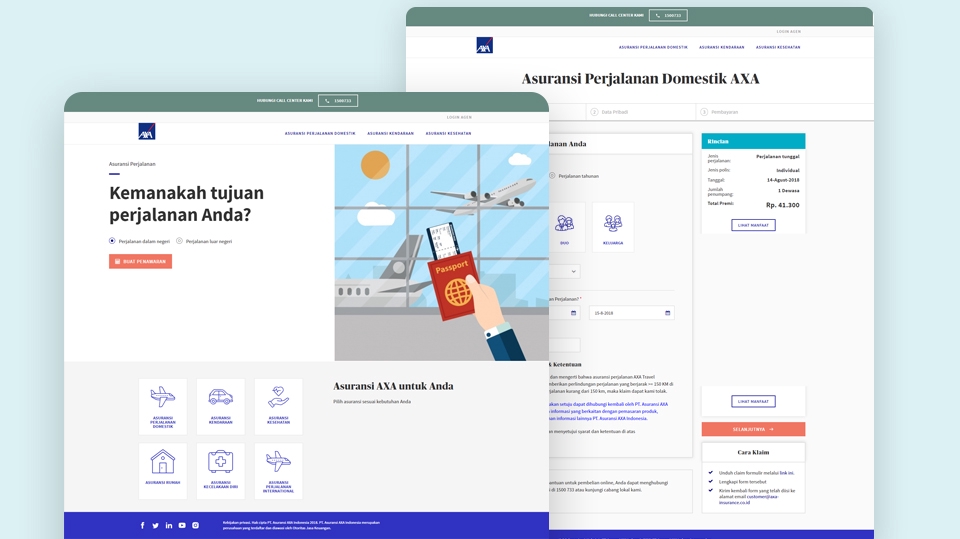Click the 'Perjalanan tunggal' value
The width and height of the screenshot is (960, 539).
click(x=778, y=157)
